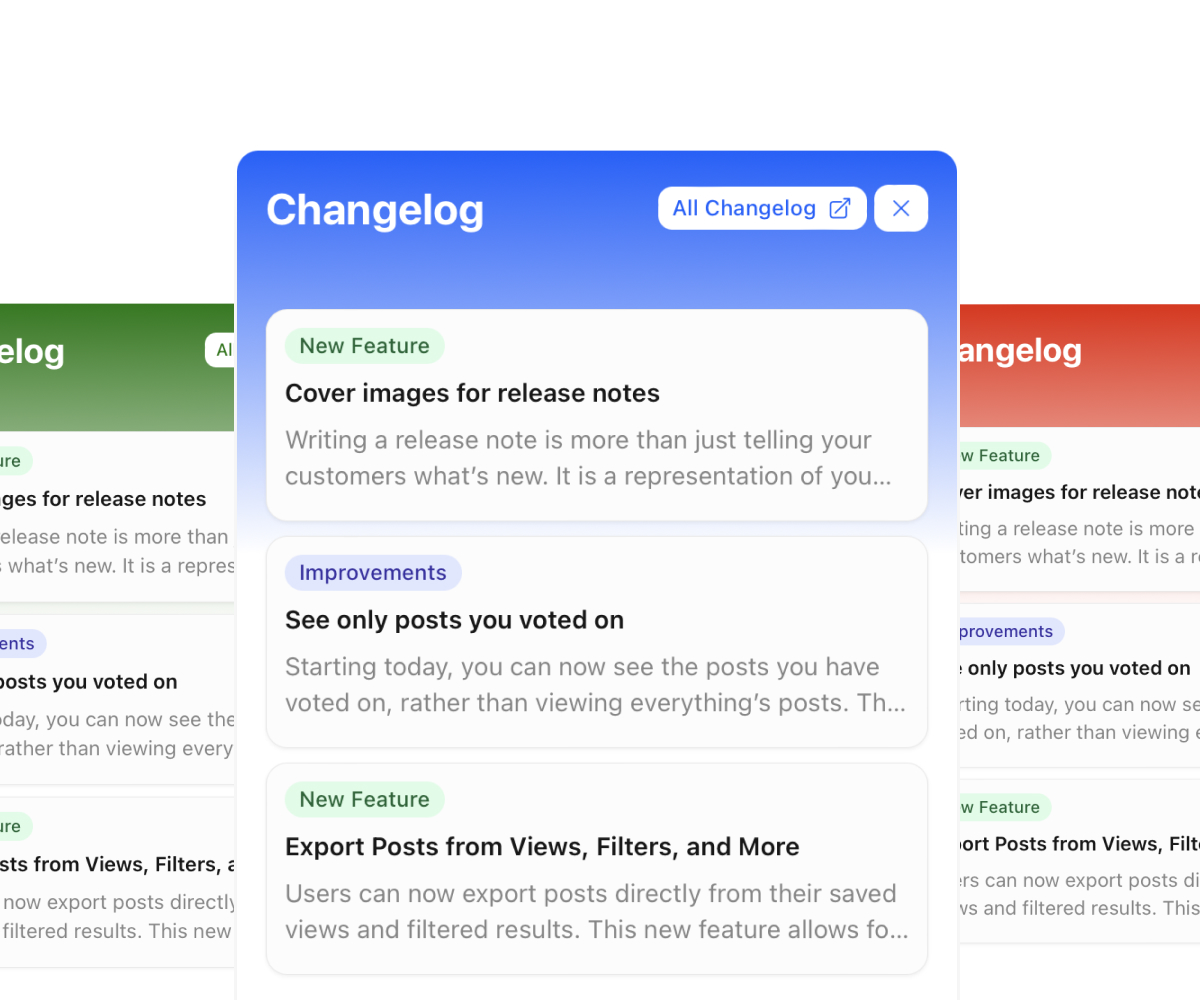
Task: Click the New Feature tag above Export Posts
Action: click(364, 800)
